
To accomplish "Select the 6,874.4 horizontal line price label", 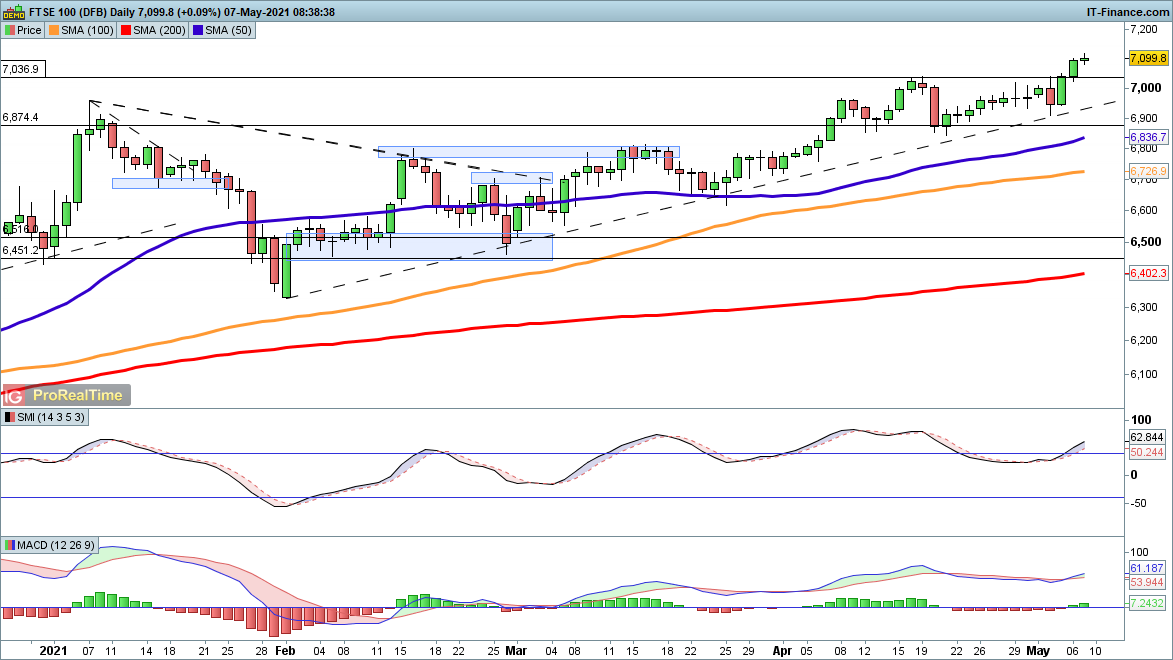I will click(x=21, y=117).
